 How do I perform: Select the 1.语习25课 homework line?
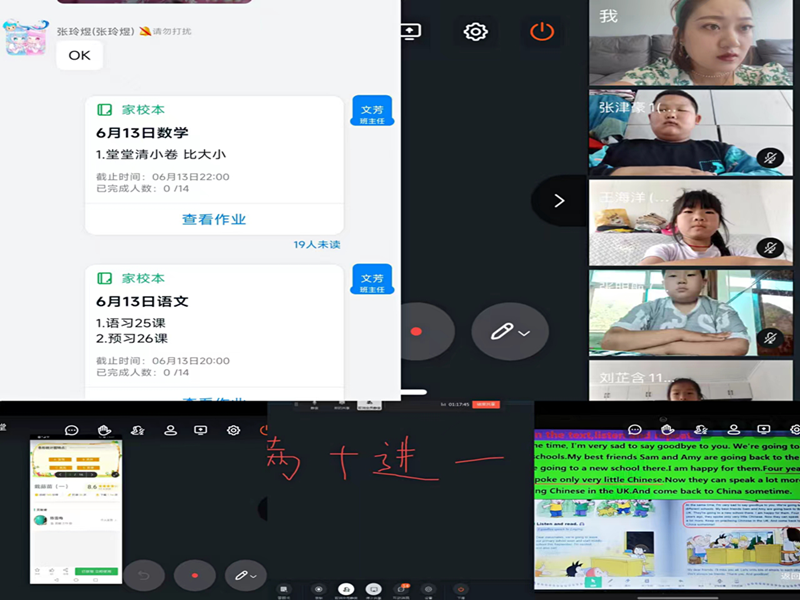pyautogui.click(x=131, y=323)
